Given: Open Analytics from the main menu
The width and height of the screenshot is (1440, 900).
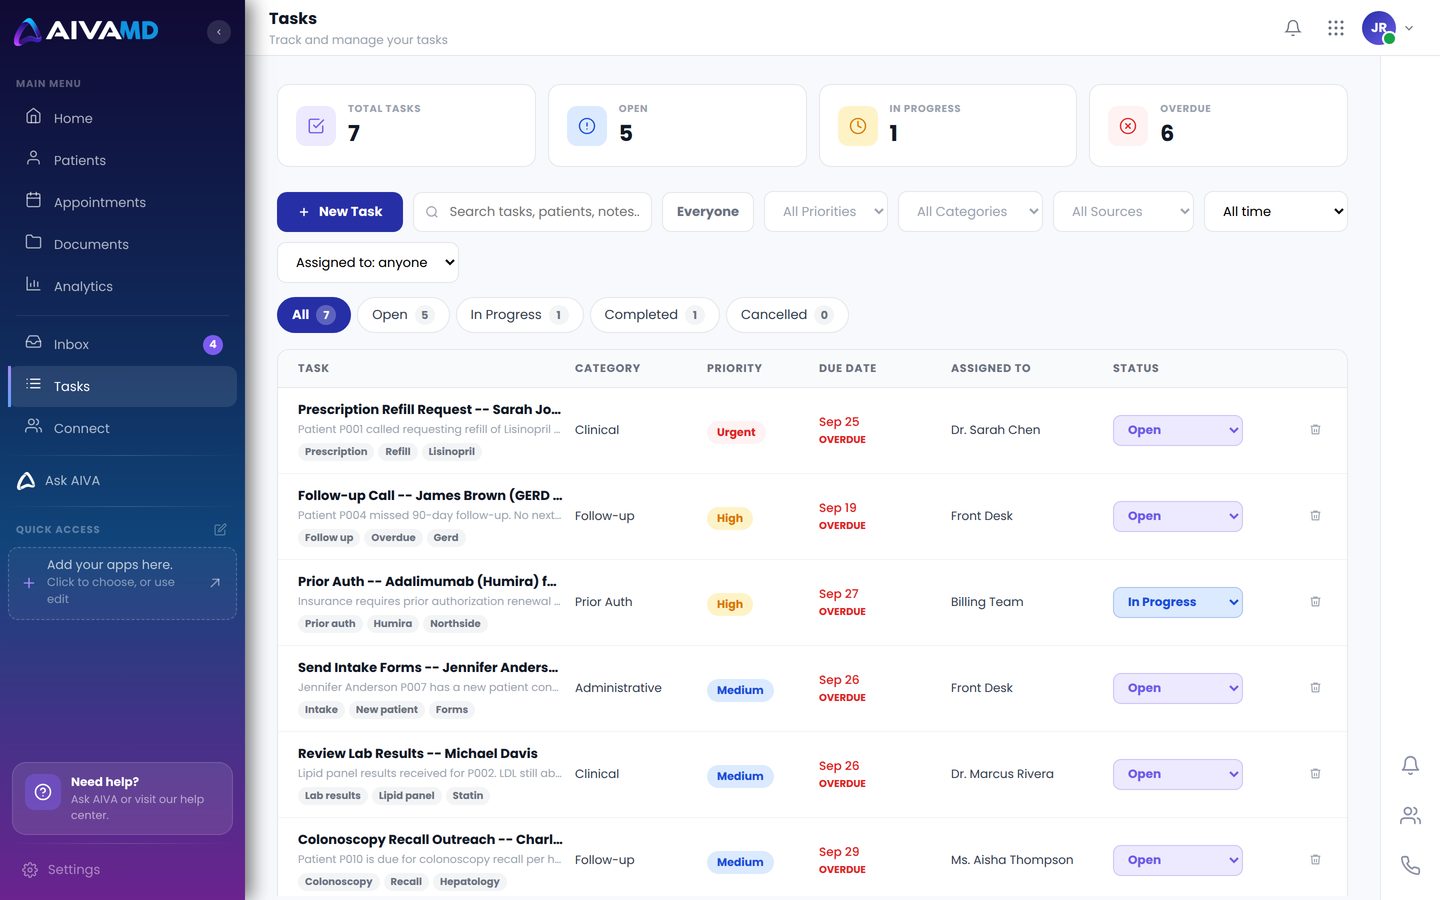Looking at the screenshot, I should 122,287.
